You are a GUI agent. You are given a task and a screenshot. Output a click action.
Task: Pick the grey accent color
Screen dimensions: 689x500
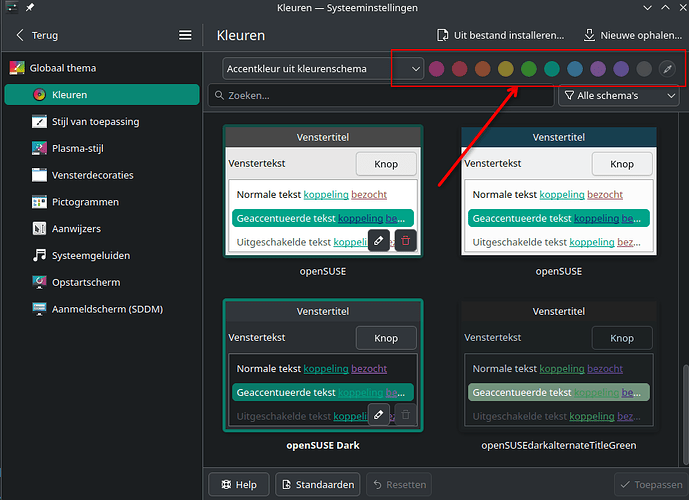pyautogui.click(x=644, y=69)
